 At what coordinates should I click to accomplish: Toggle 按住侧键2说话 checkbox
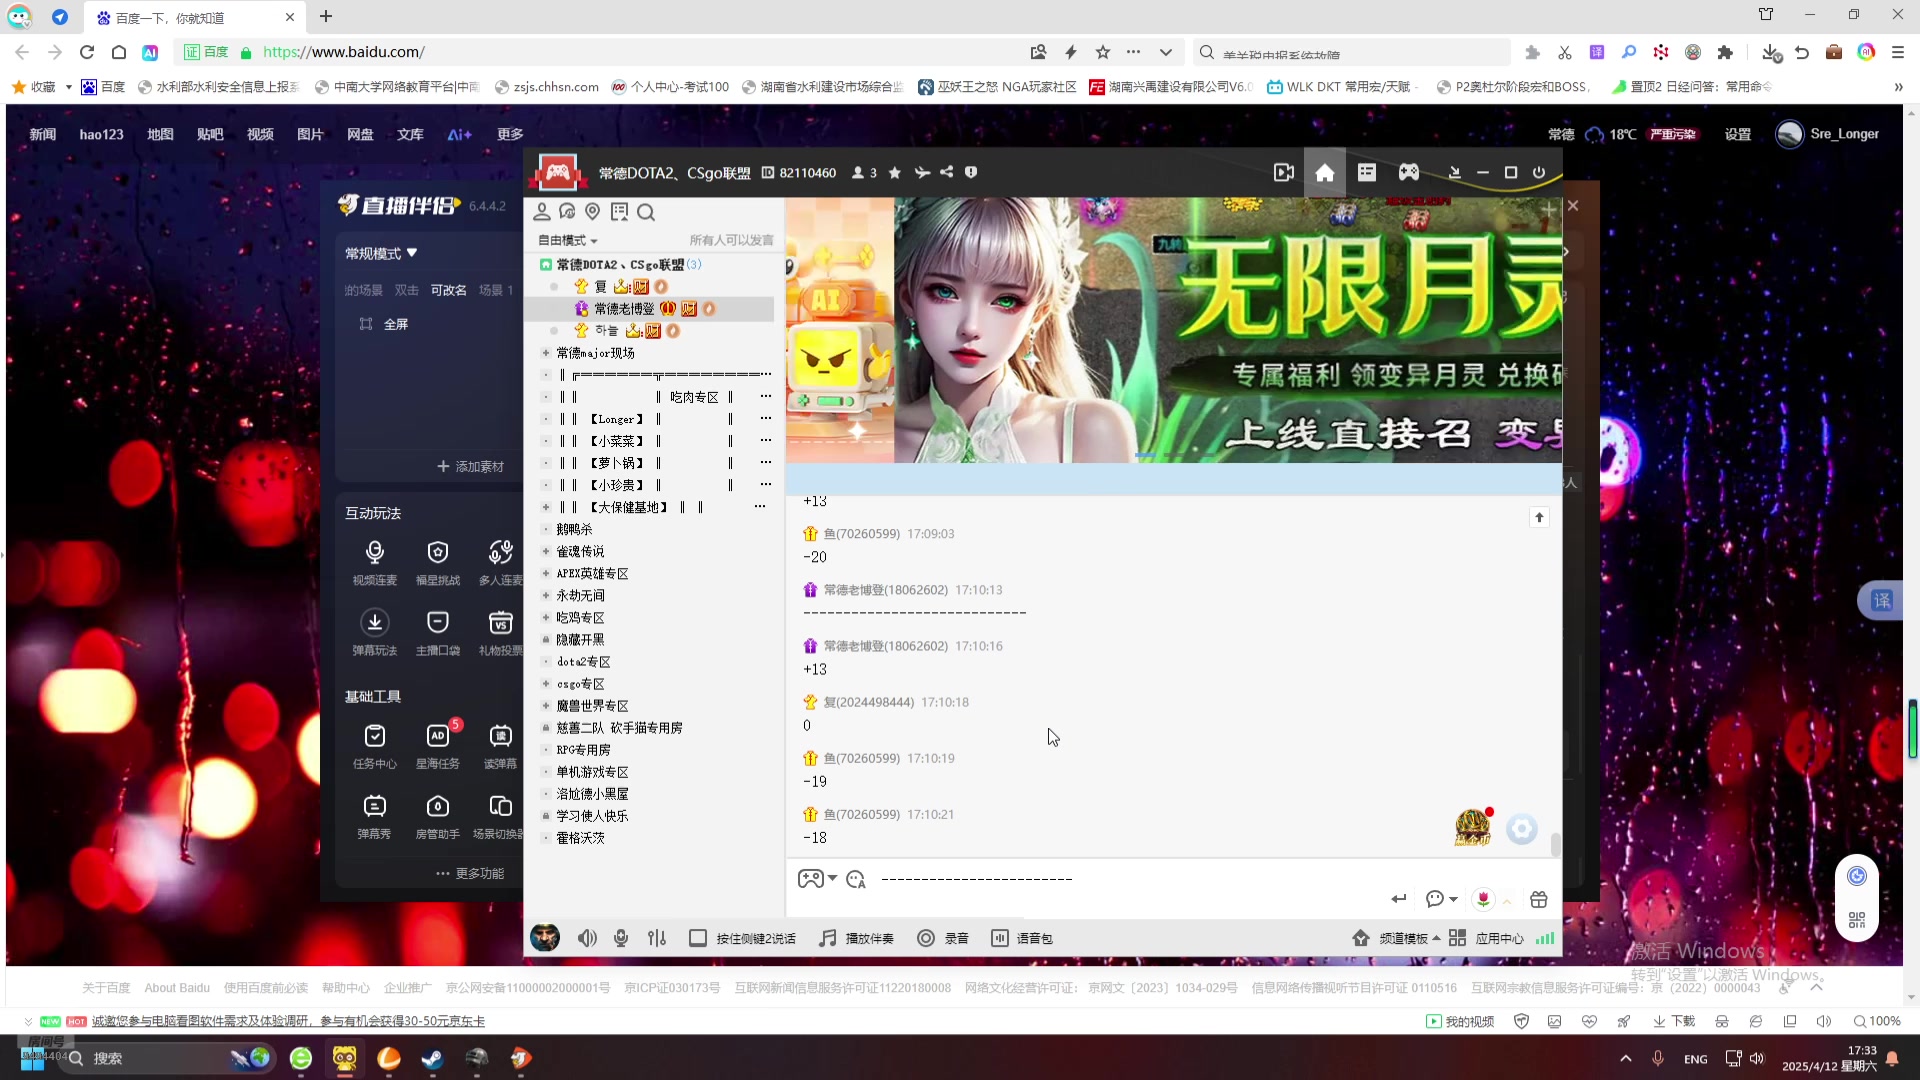tap(698, 938)
